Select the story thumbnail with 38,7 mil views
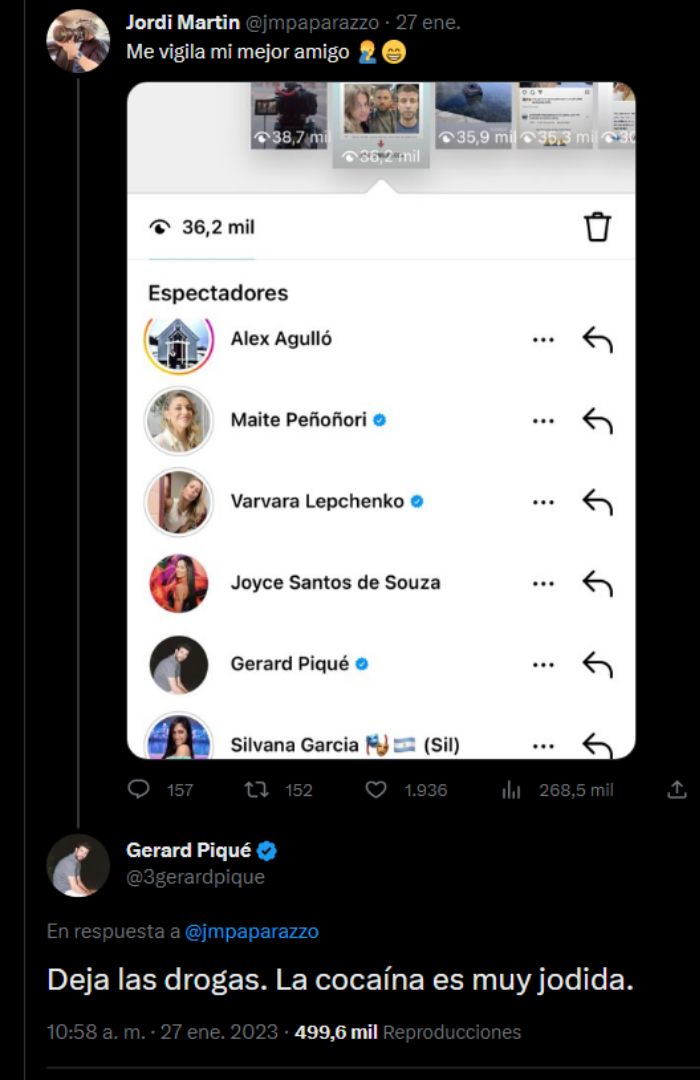 [x=288, y=116]
